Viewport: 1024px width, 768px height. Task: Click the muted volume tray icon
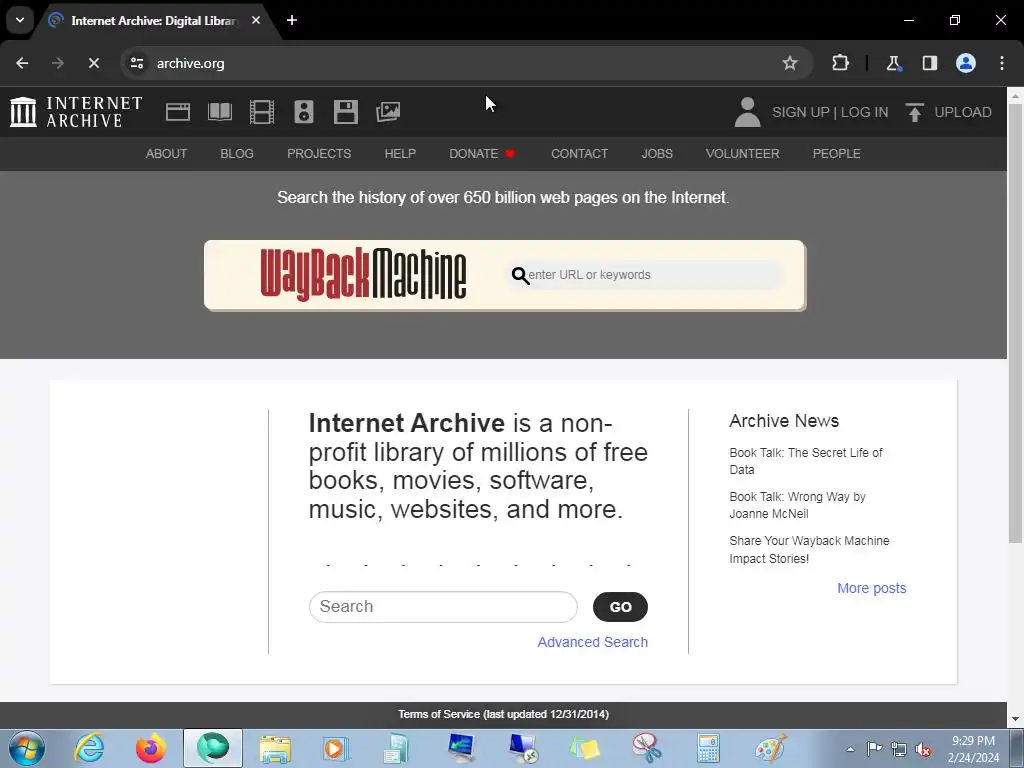point(923,749)
